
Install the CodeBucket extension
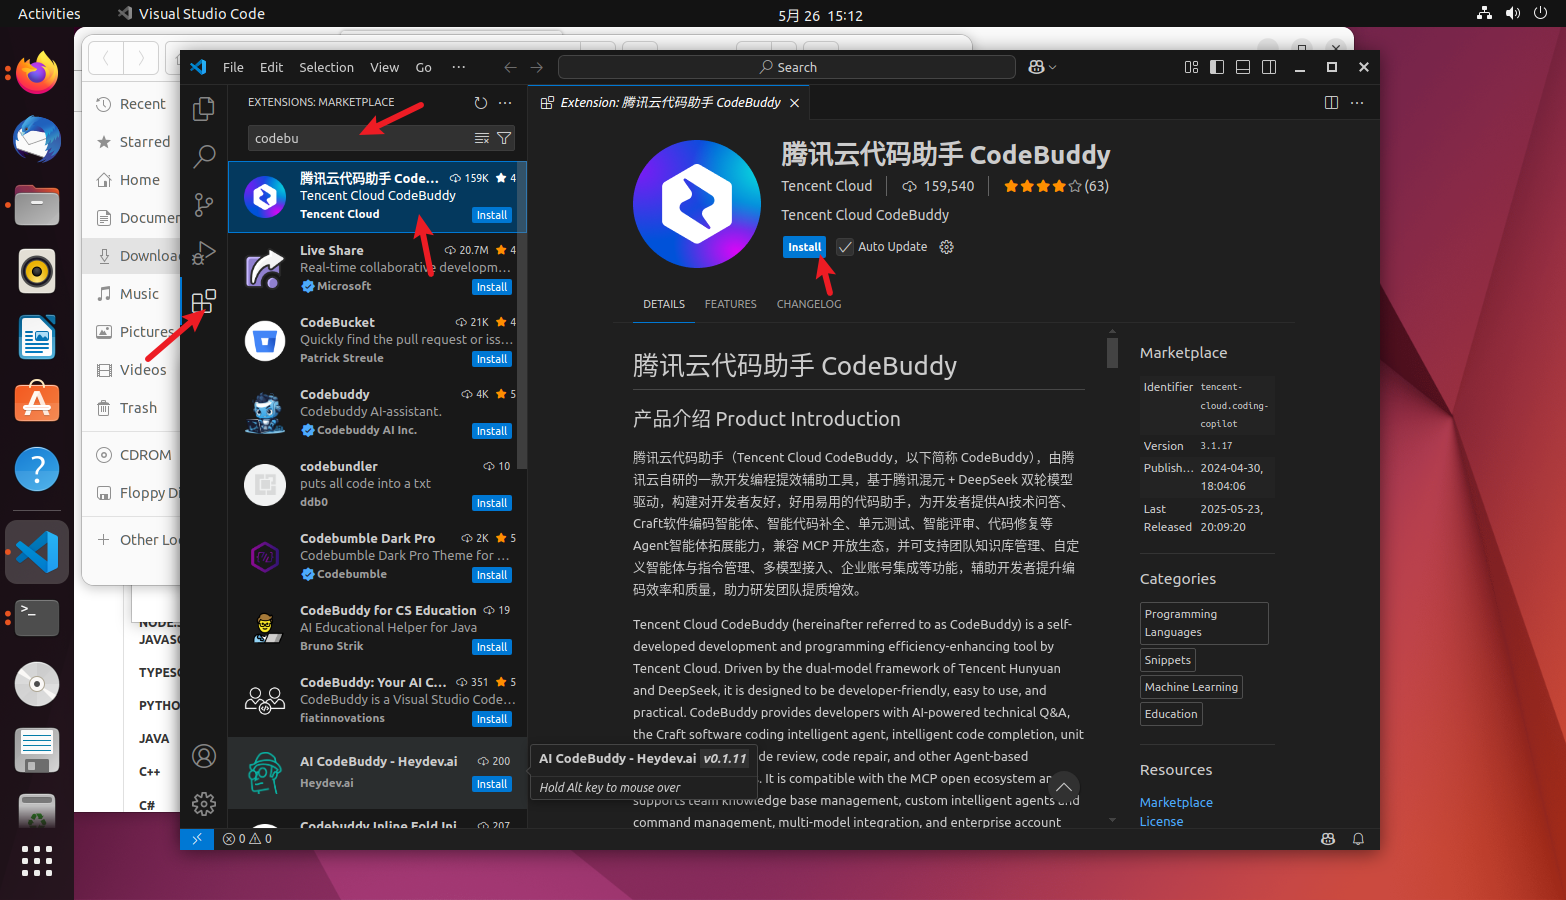click(491, 359)
